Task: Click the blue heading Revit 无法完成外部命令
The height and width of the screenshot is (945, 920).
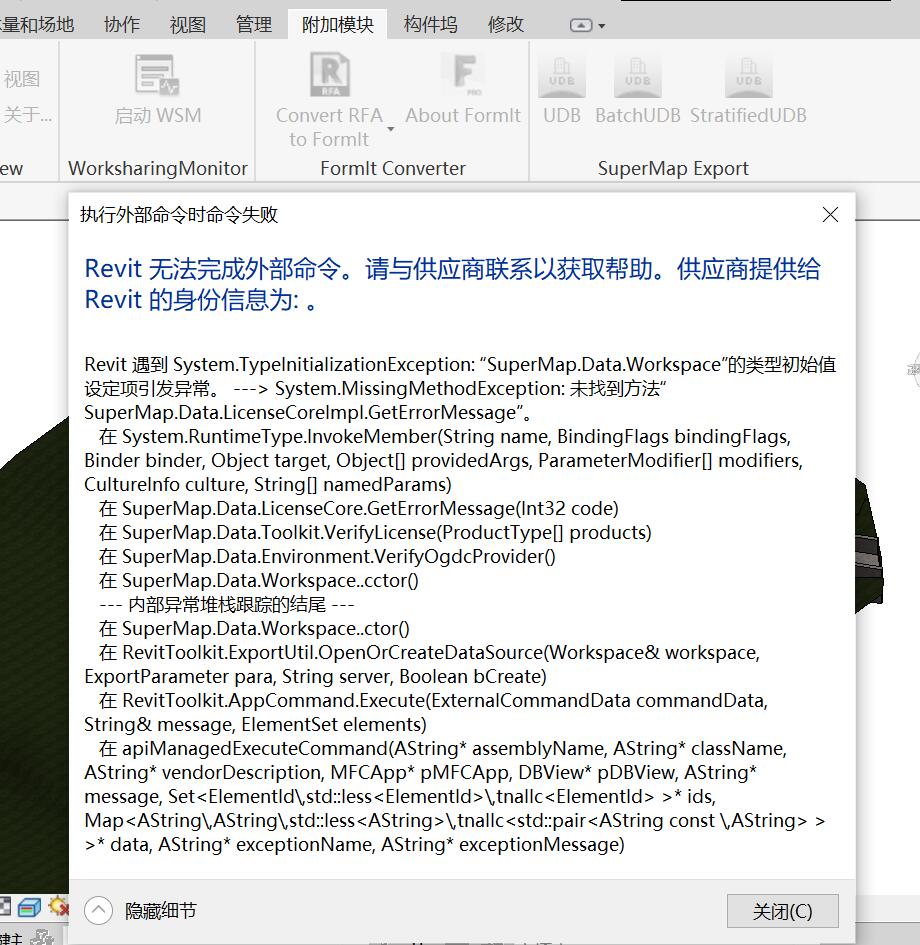Action: (452, 284)
